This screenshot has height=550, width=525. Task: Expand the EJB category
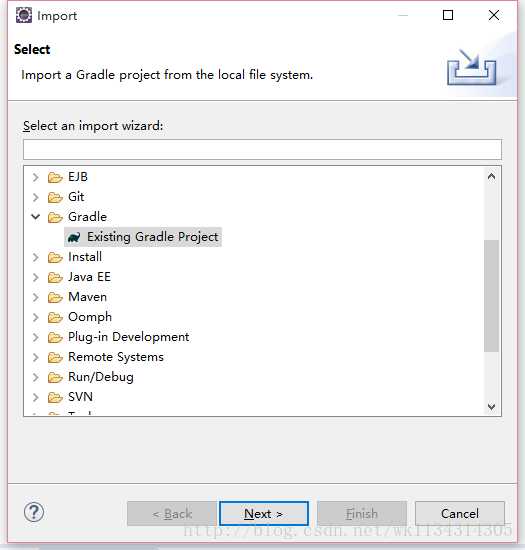(x=35, y=177)
